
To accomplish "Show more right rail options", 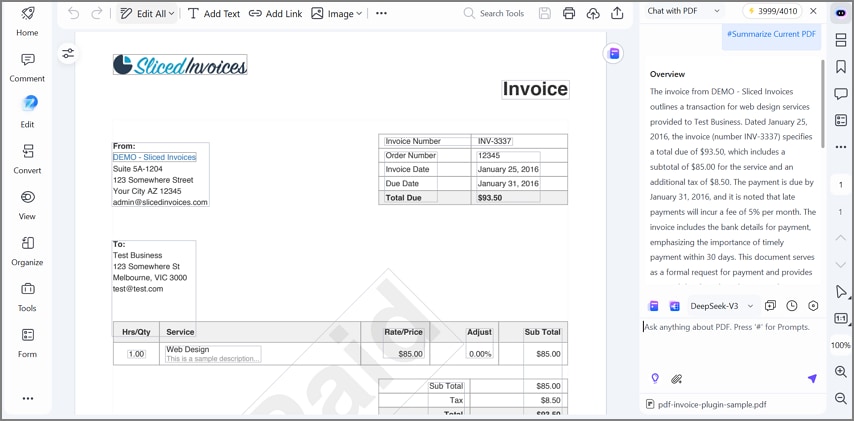I will coord(840,145).
